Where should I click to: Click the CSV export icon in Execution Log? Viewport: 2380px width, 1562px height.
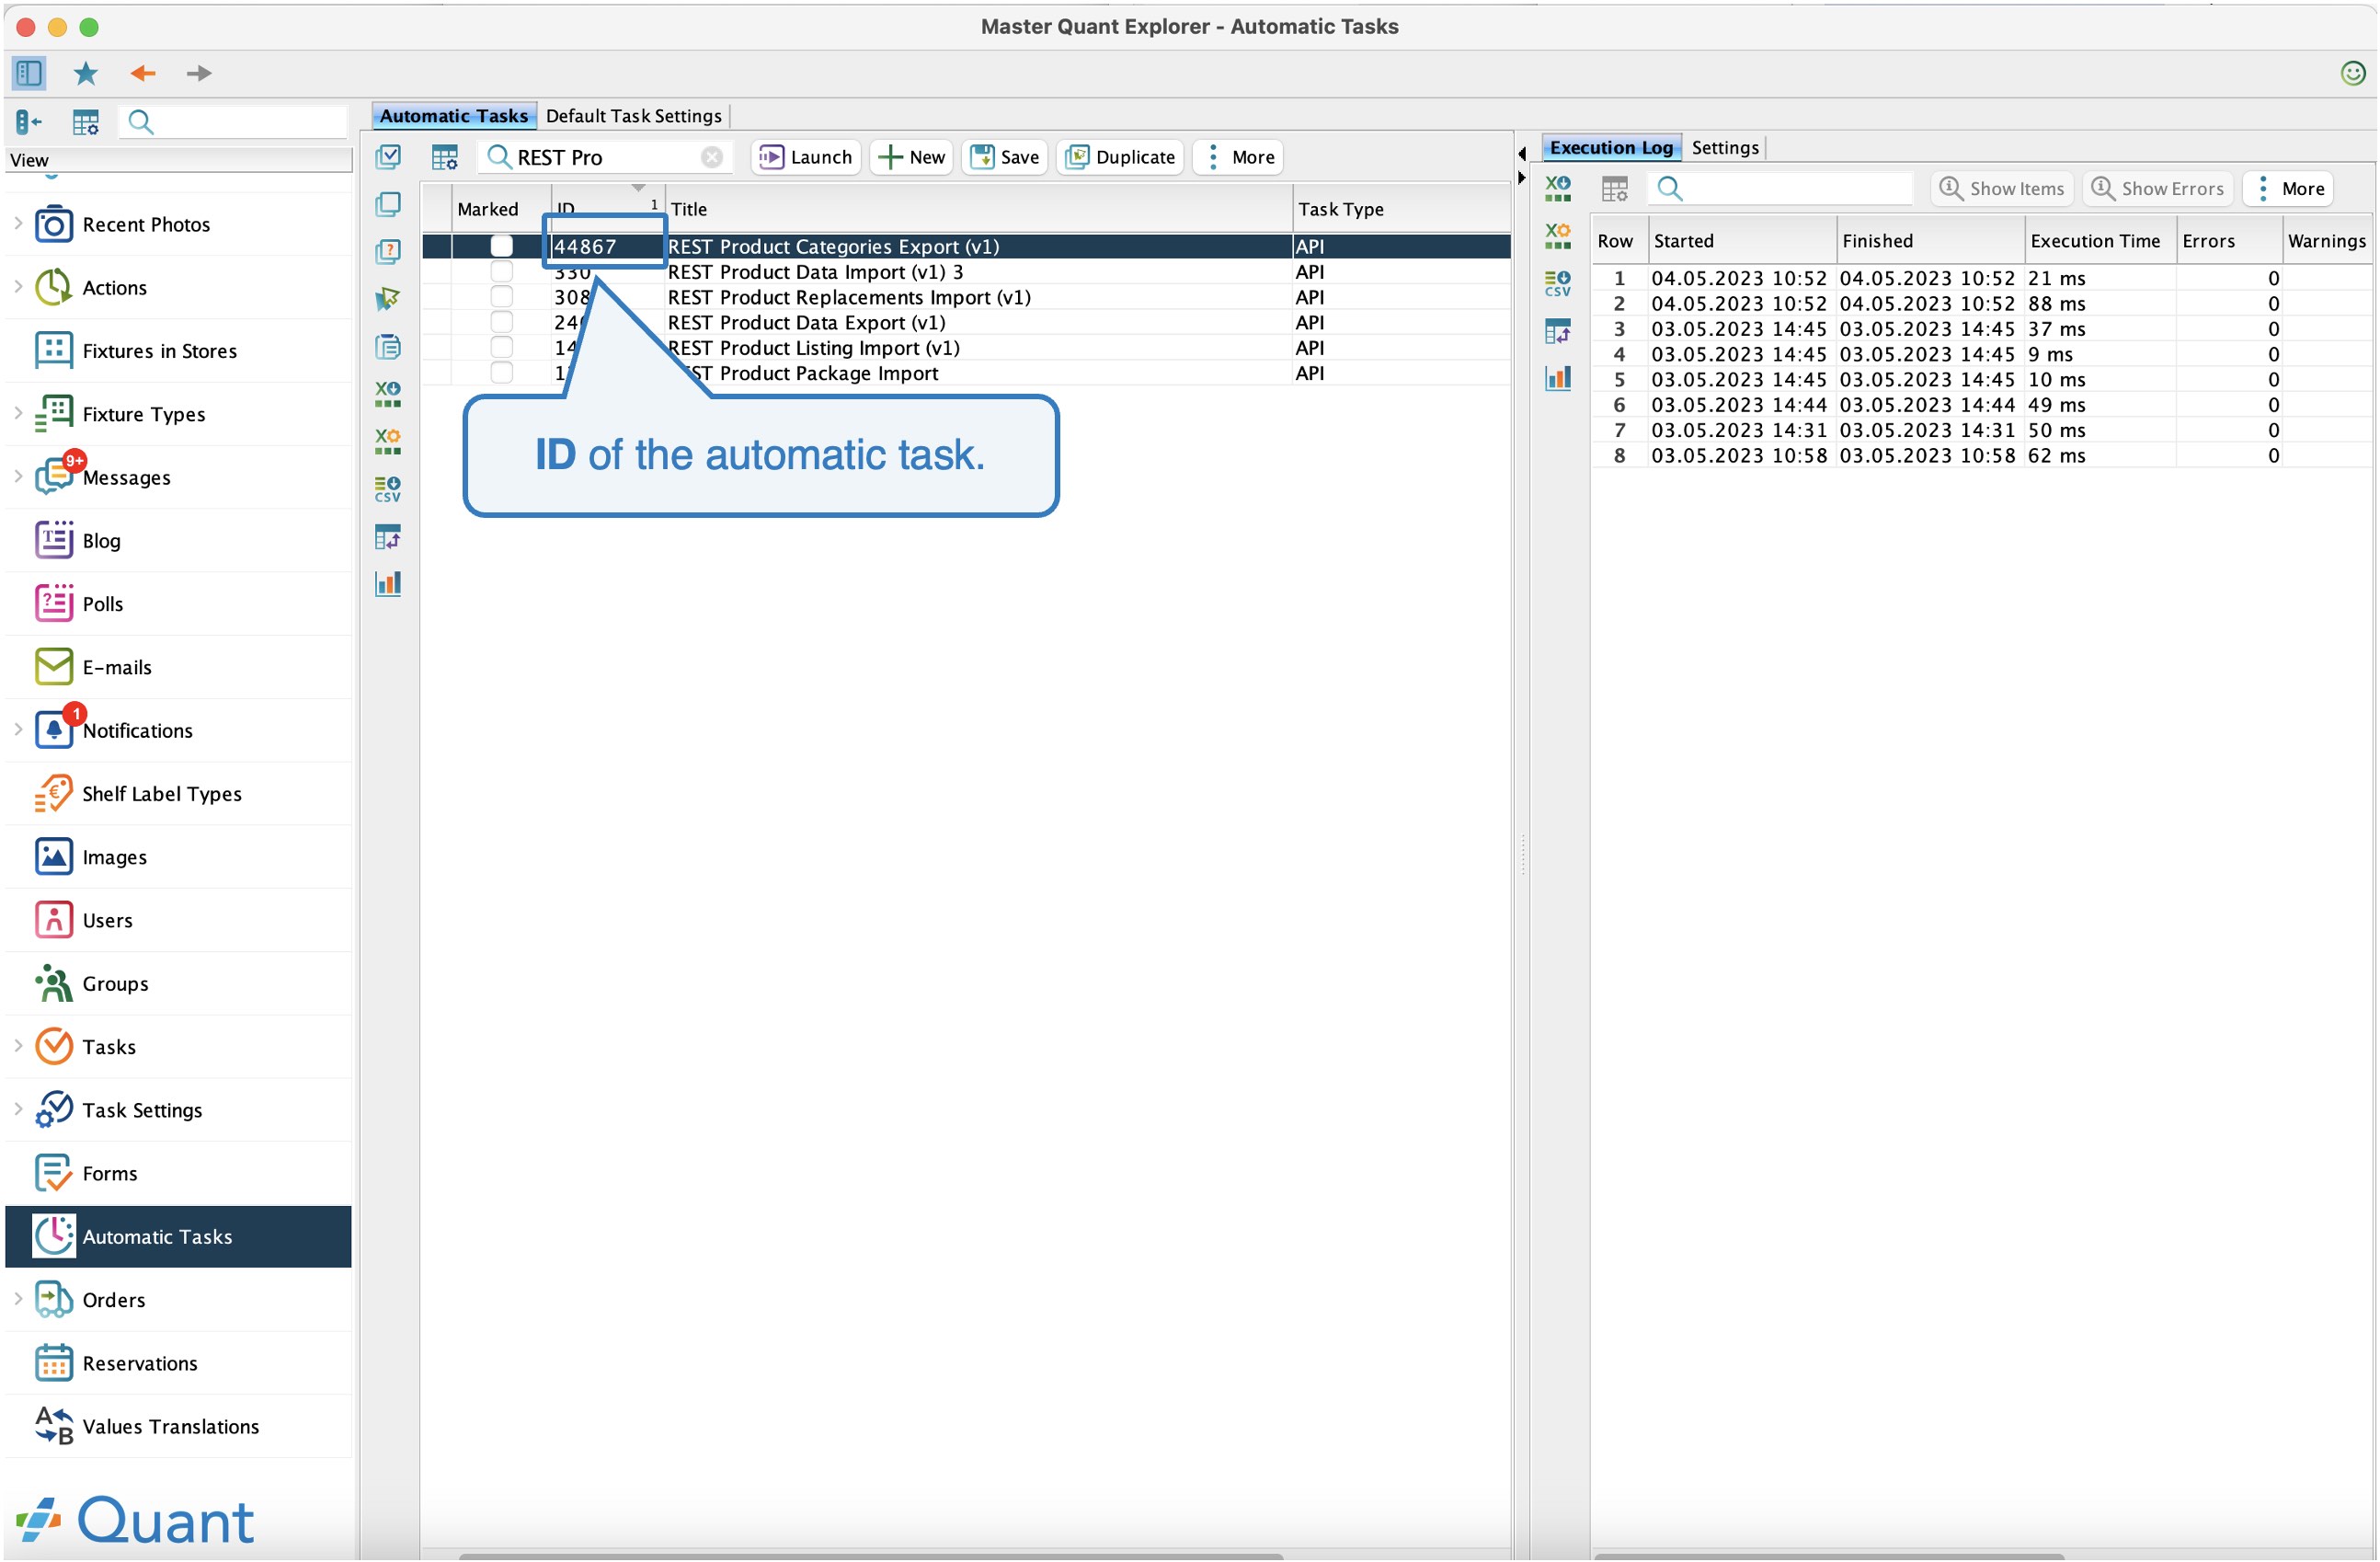(1558, 283)
